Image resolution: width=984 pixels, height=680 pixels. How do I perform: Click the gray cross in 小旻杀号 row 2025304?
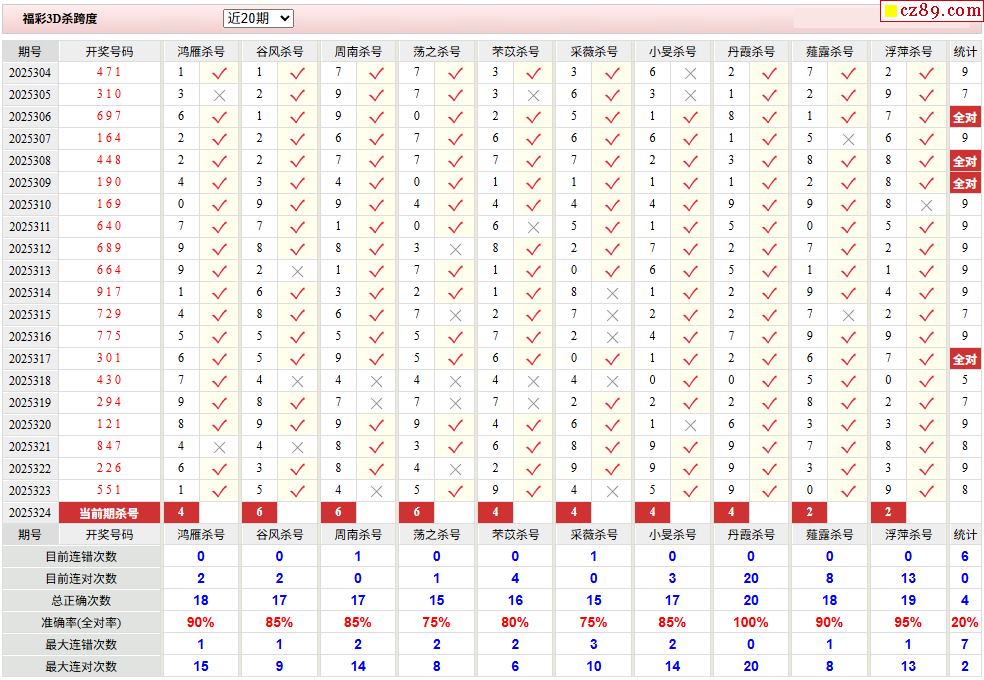point(690,73)
